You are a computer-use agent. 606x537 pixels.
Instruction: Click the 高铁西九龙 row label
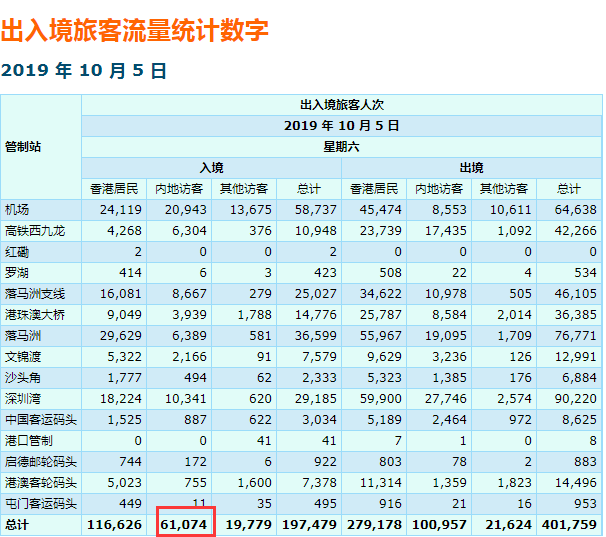(35, 231)
